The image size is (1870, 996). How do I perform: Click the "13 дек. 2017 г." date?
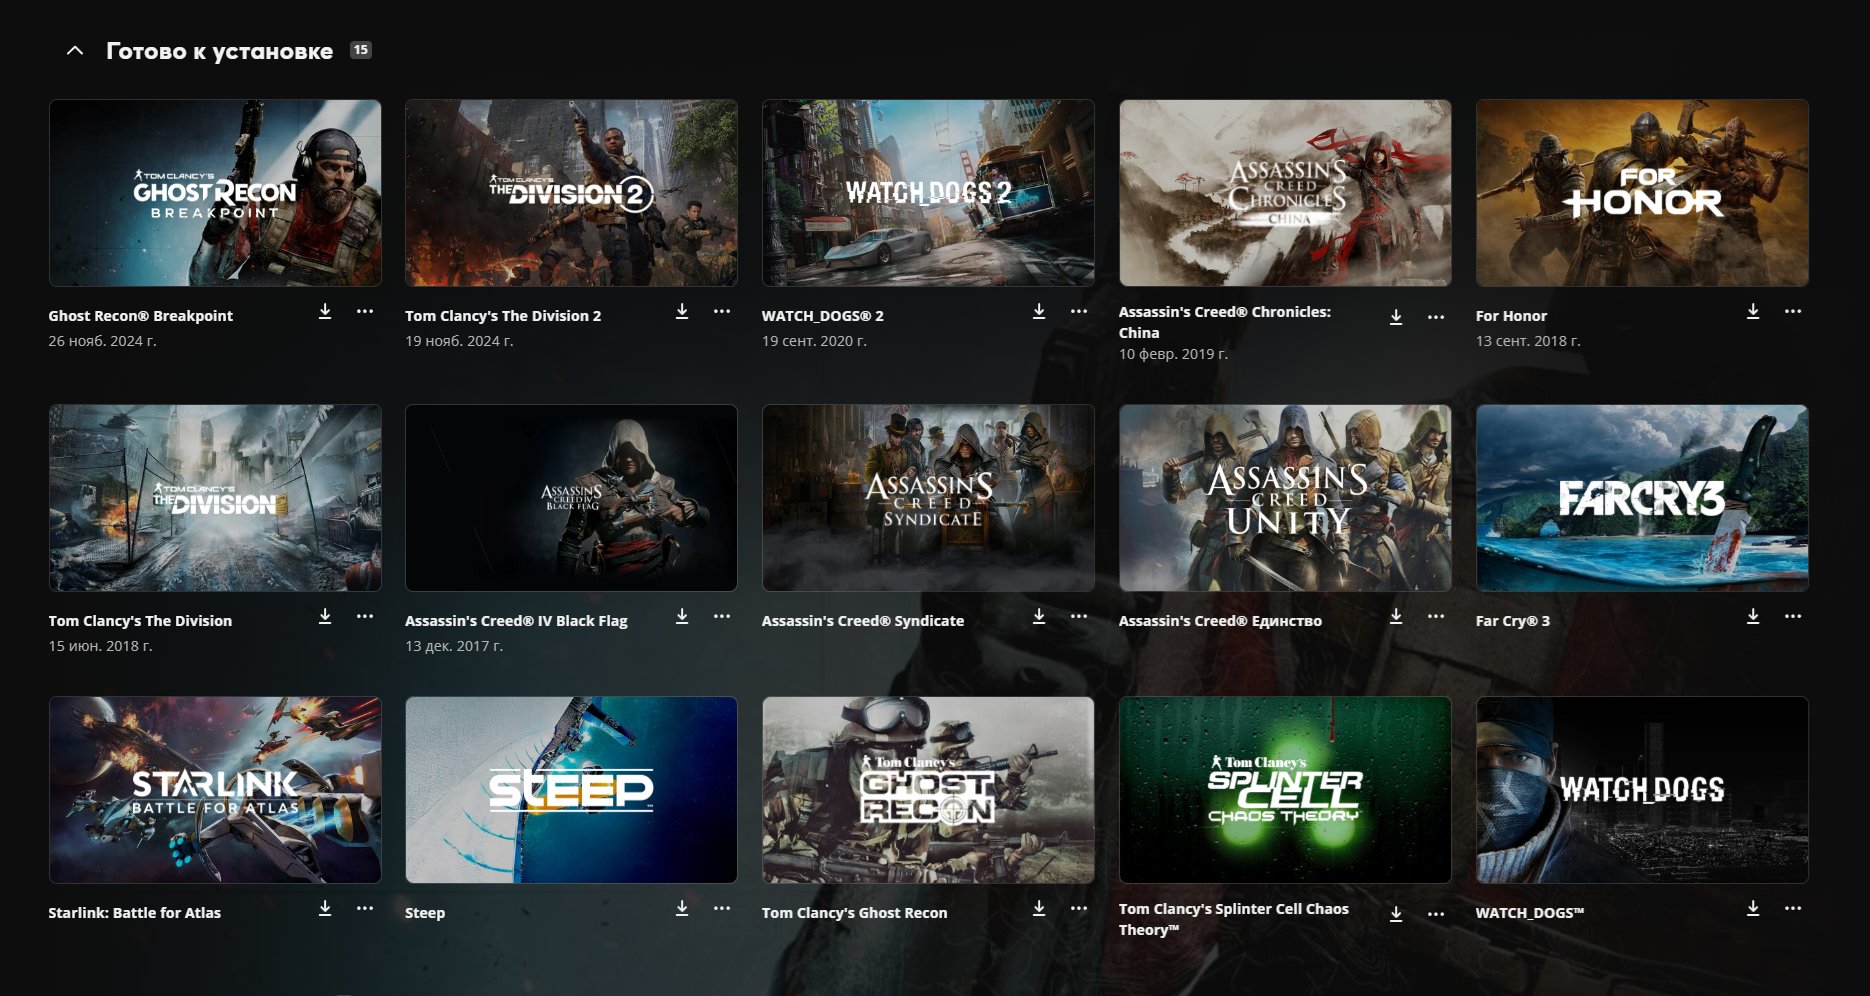(454, 646)
